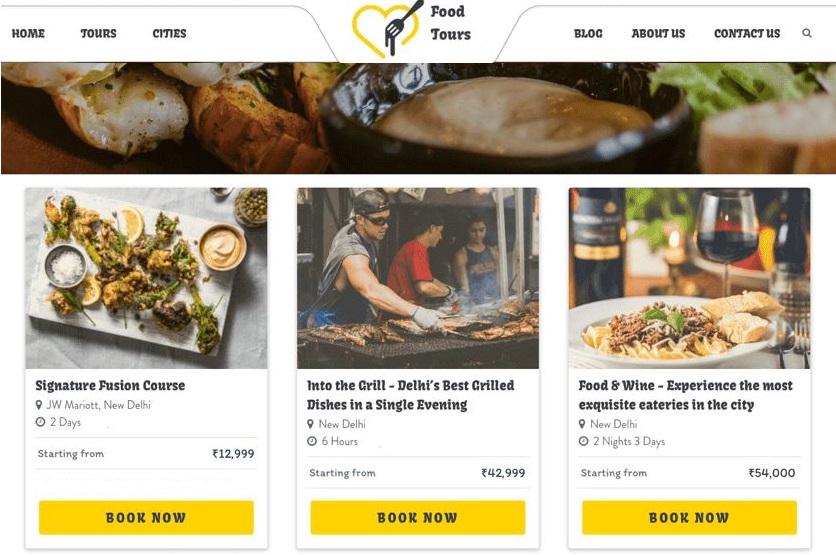Open the Home menu item

coord(28,33)
